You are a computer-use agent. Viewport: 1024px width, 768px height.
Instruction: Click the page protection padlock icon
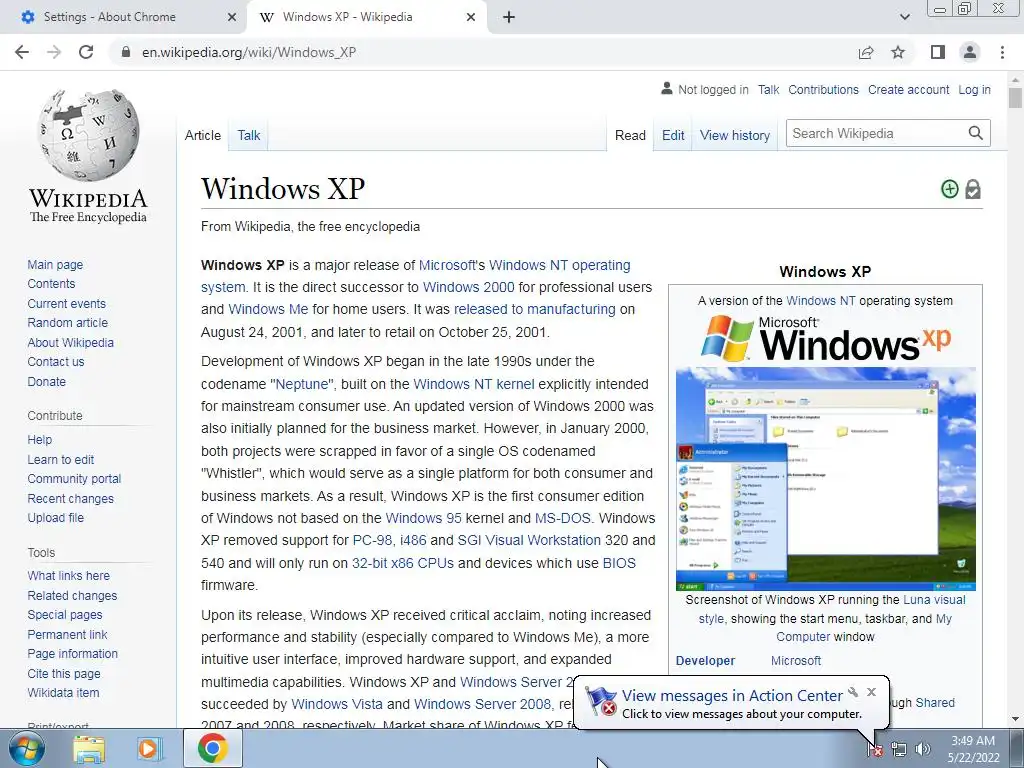pos(973,189)
